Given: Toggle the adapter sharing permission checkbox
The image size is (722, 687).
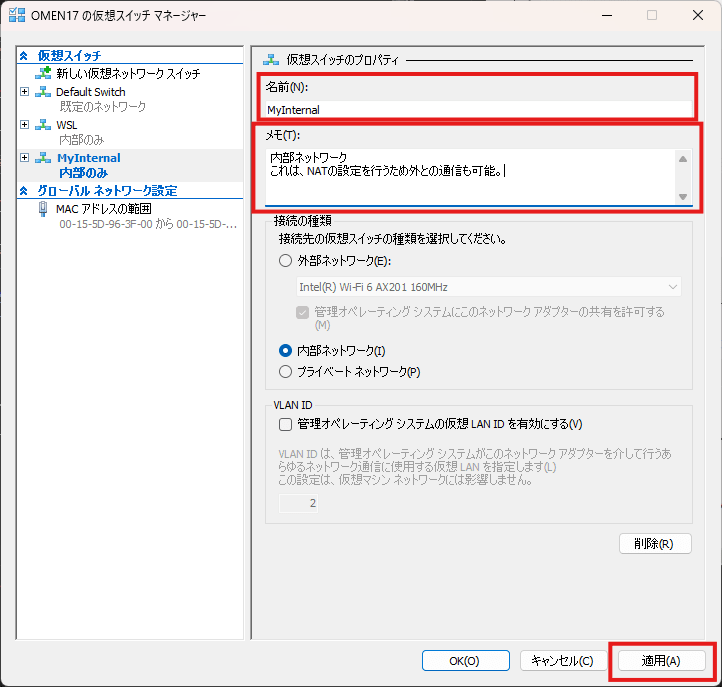Looking at the screenshot, I should (303, 313).
